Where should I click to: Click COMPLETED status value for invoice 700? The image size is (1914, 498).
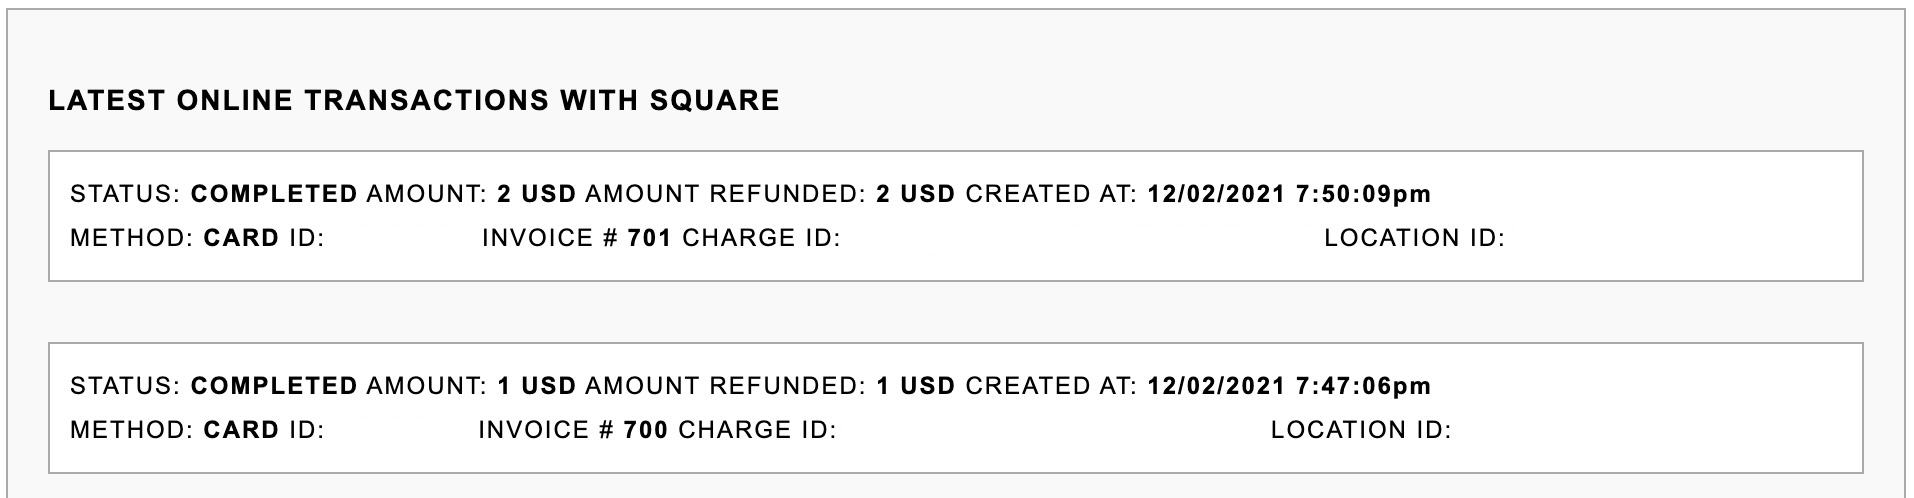pyautogui.click(x=274, y=386)
